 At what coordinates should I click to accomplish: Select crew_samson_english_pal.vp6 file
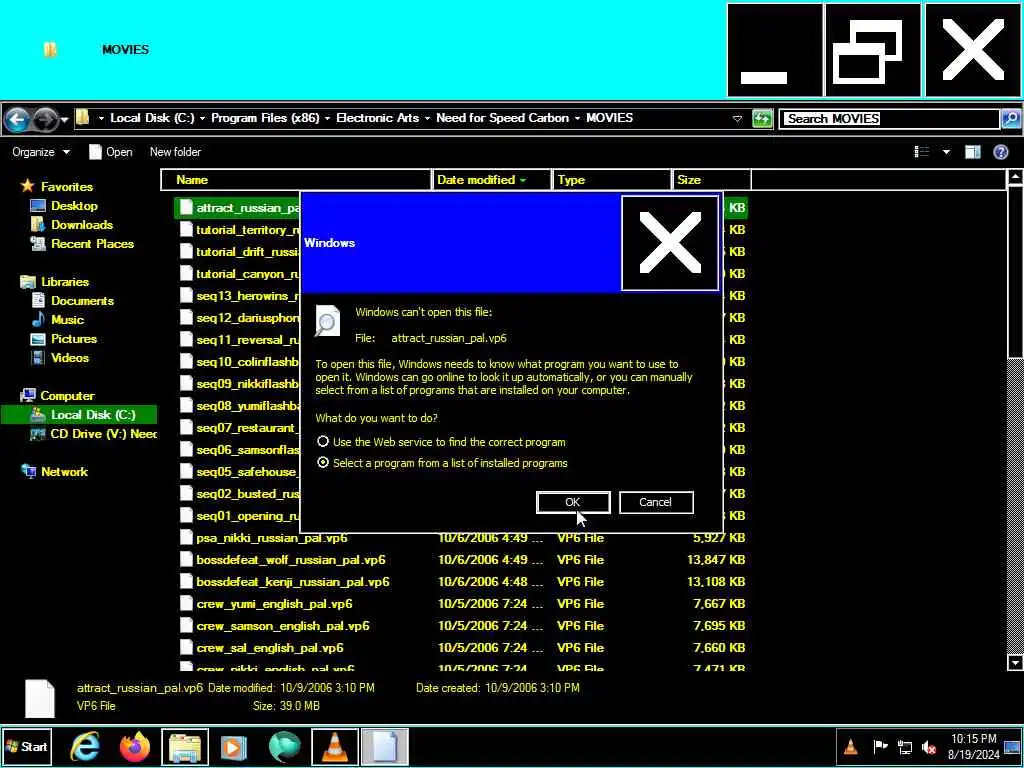click(x=283, y=626)
